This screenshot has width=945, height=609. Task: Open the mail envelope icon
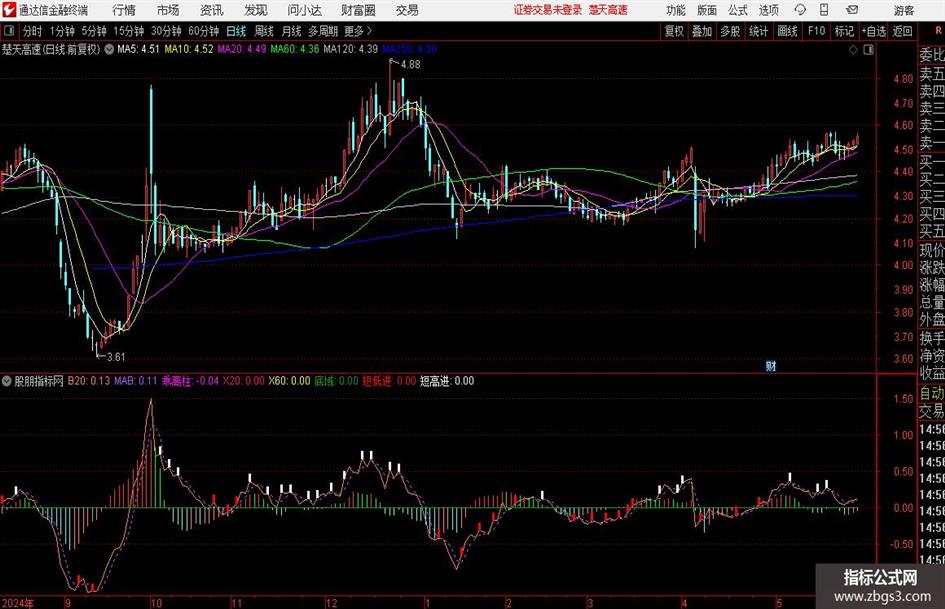(x=852, y=10)
